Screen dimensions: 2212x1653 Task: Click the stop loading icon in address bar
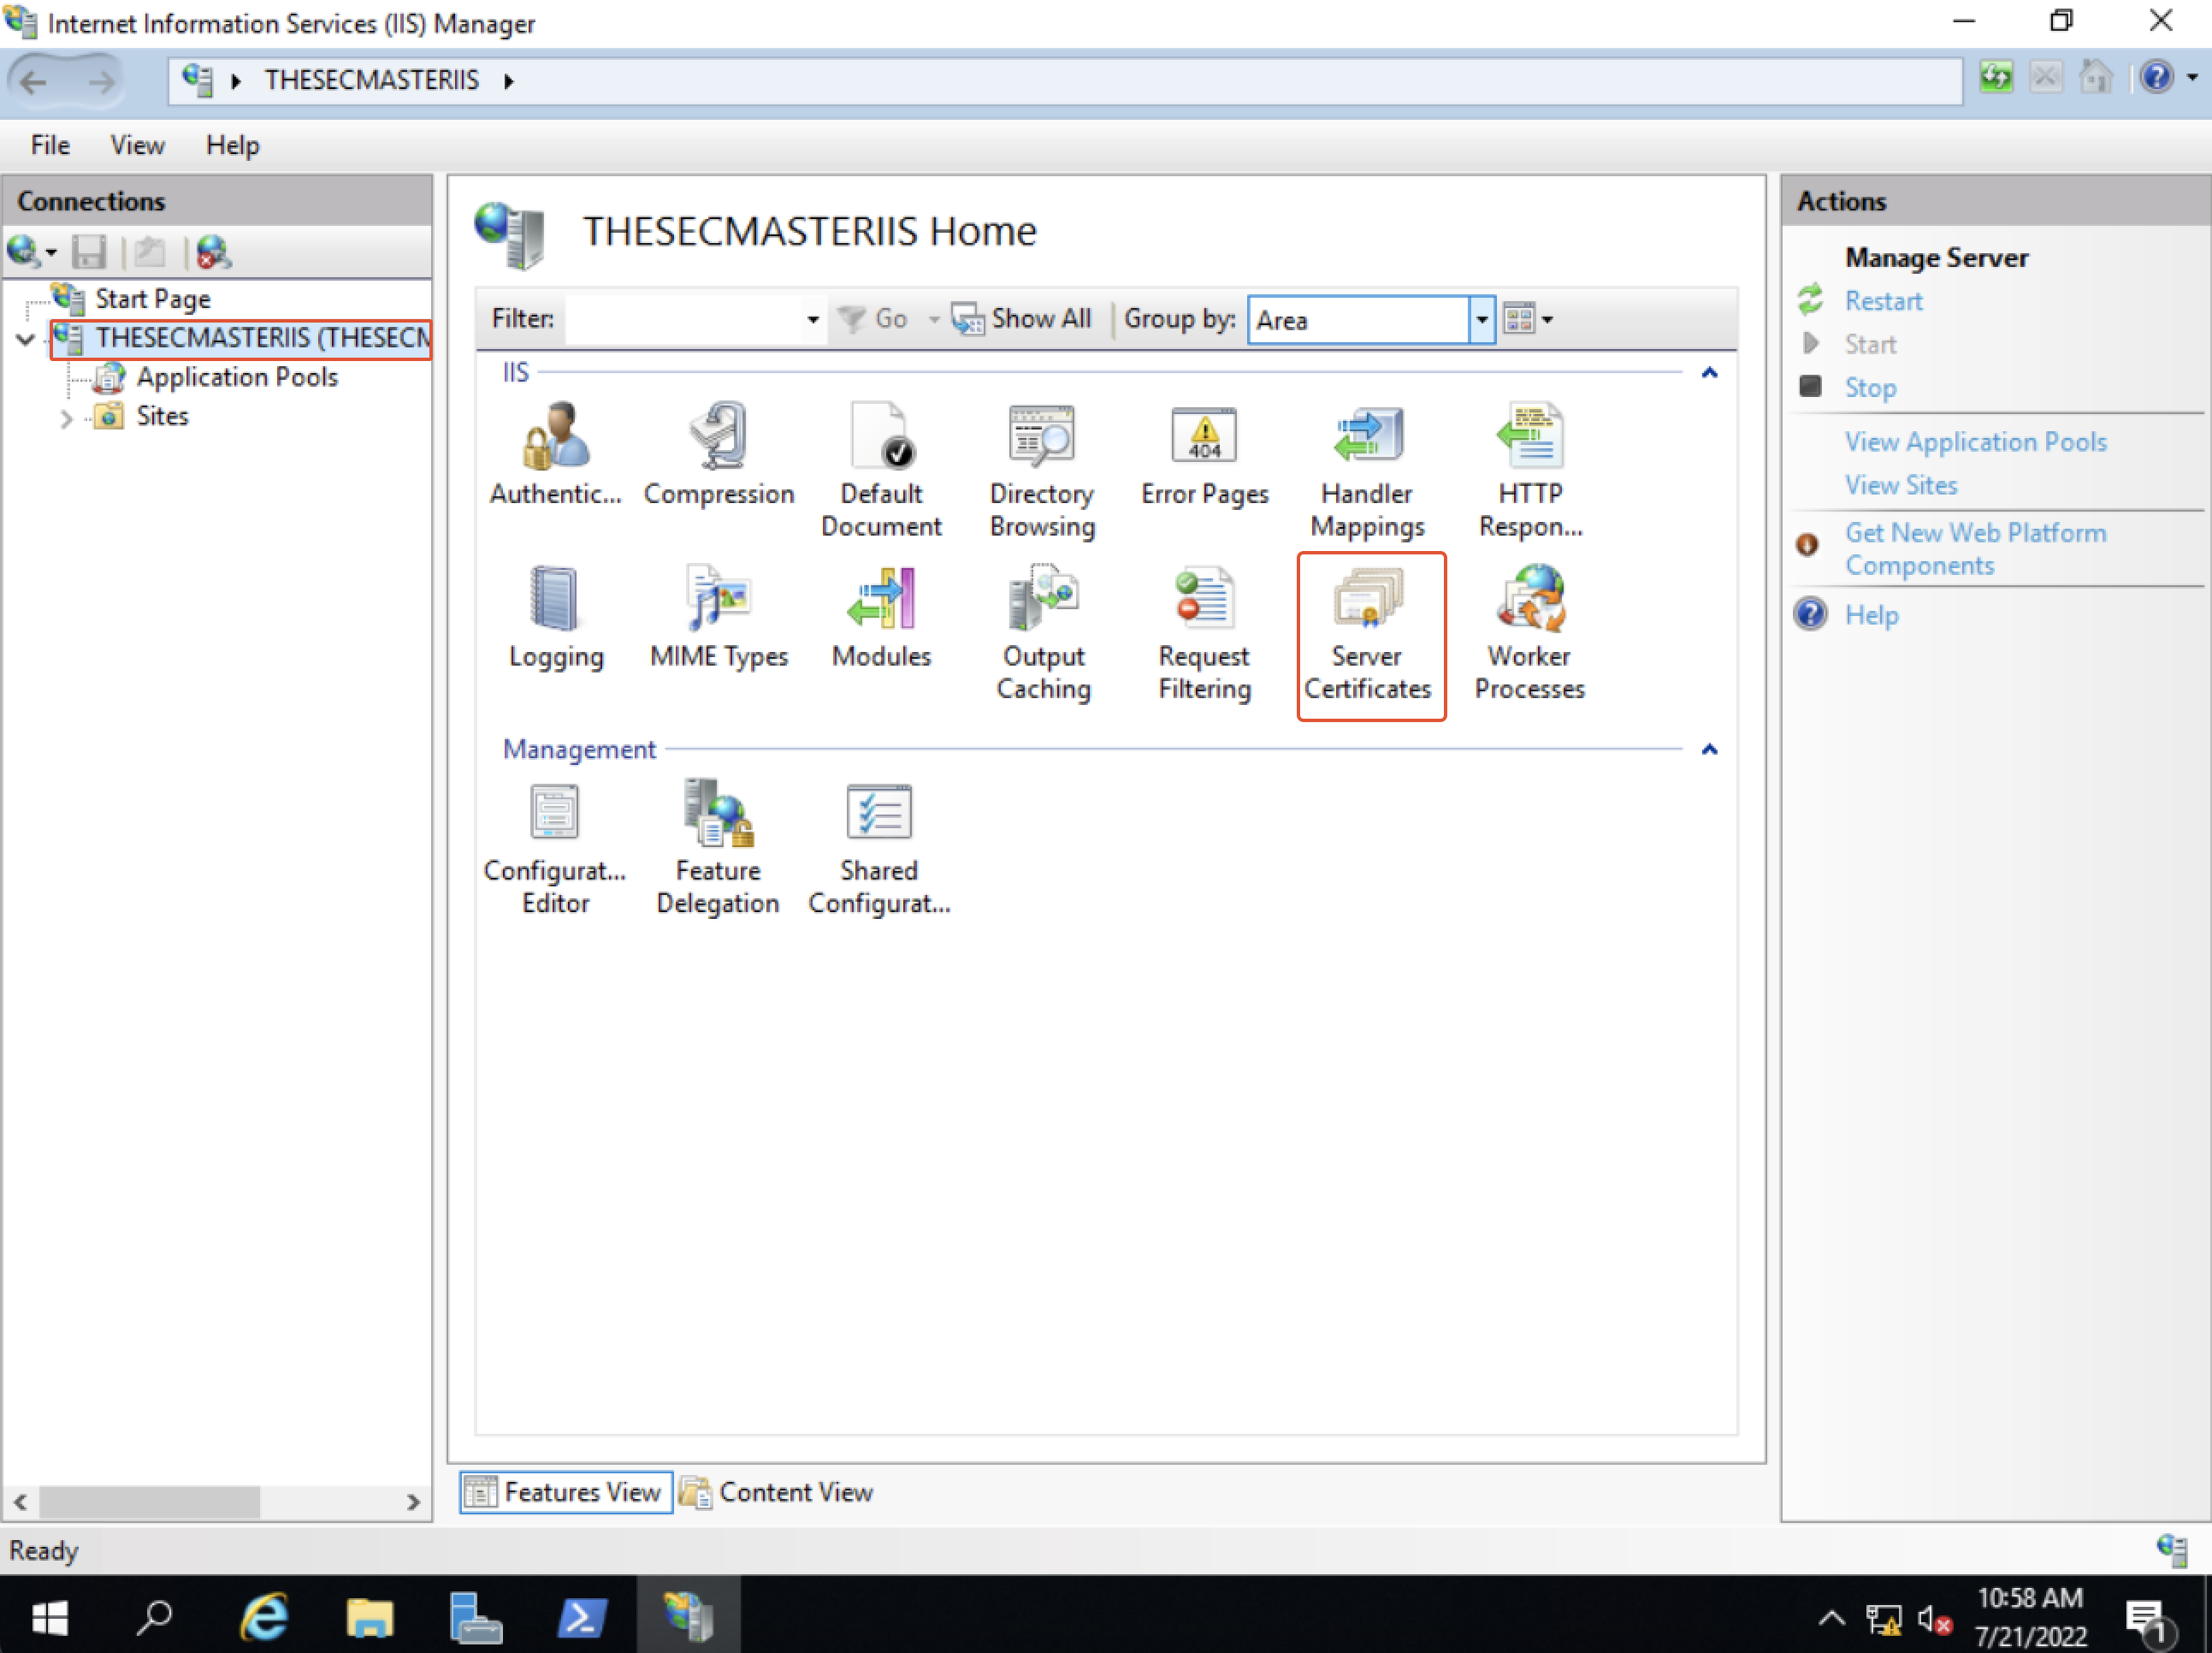[x=2045, y=78]
